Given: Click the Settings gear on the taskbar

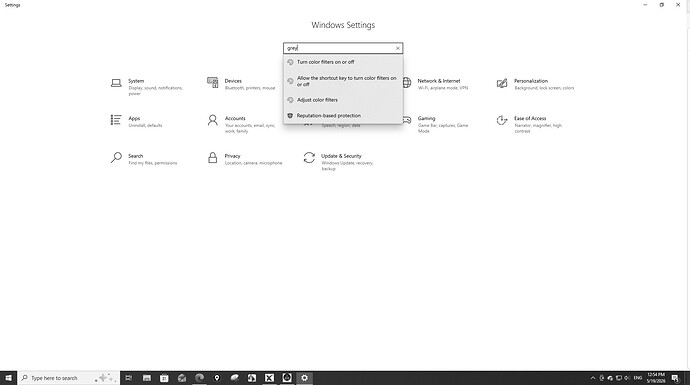Looking at the screenshot, I should point(305,378).
